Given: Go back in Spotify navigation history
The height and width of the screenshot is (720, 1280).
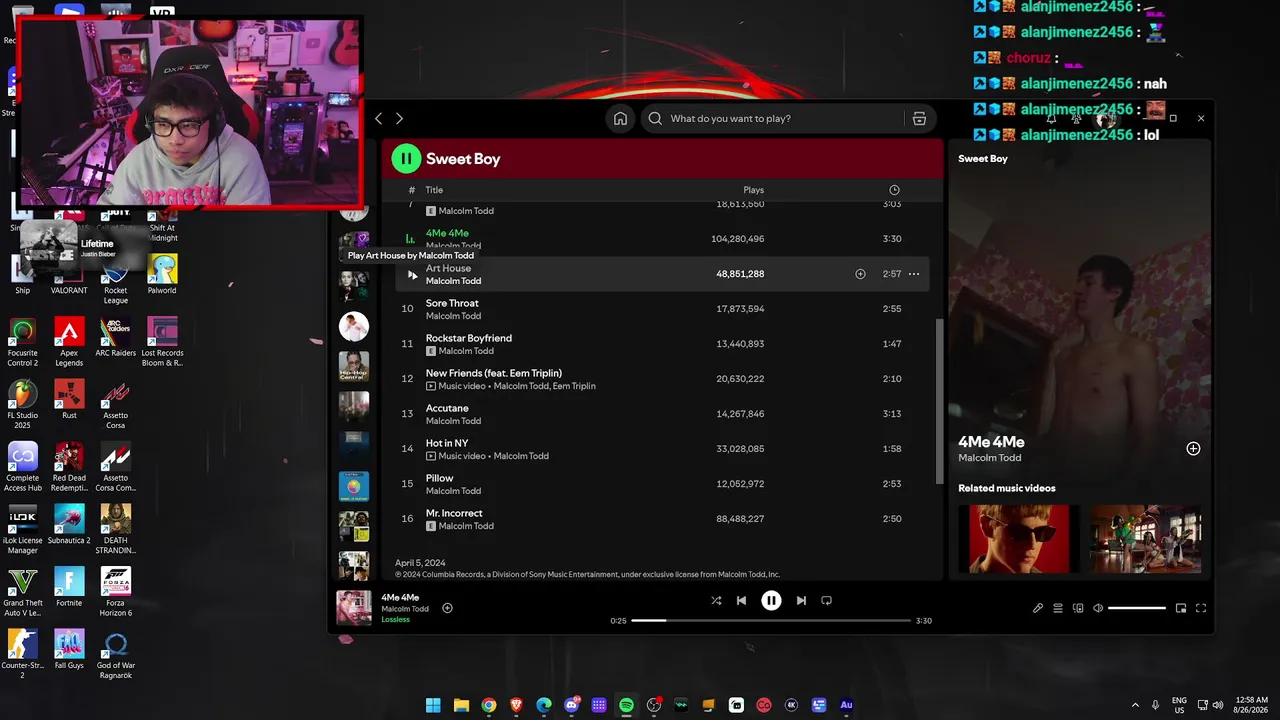Looking at the screenshot, I should (378, 118).
